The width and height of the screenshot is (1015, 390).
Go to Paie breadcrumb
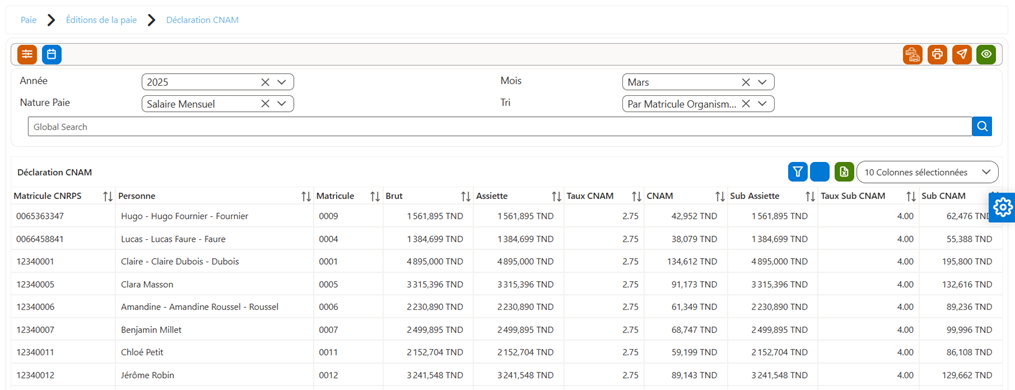click(28, 20)
